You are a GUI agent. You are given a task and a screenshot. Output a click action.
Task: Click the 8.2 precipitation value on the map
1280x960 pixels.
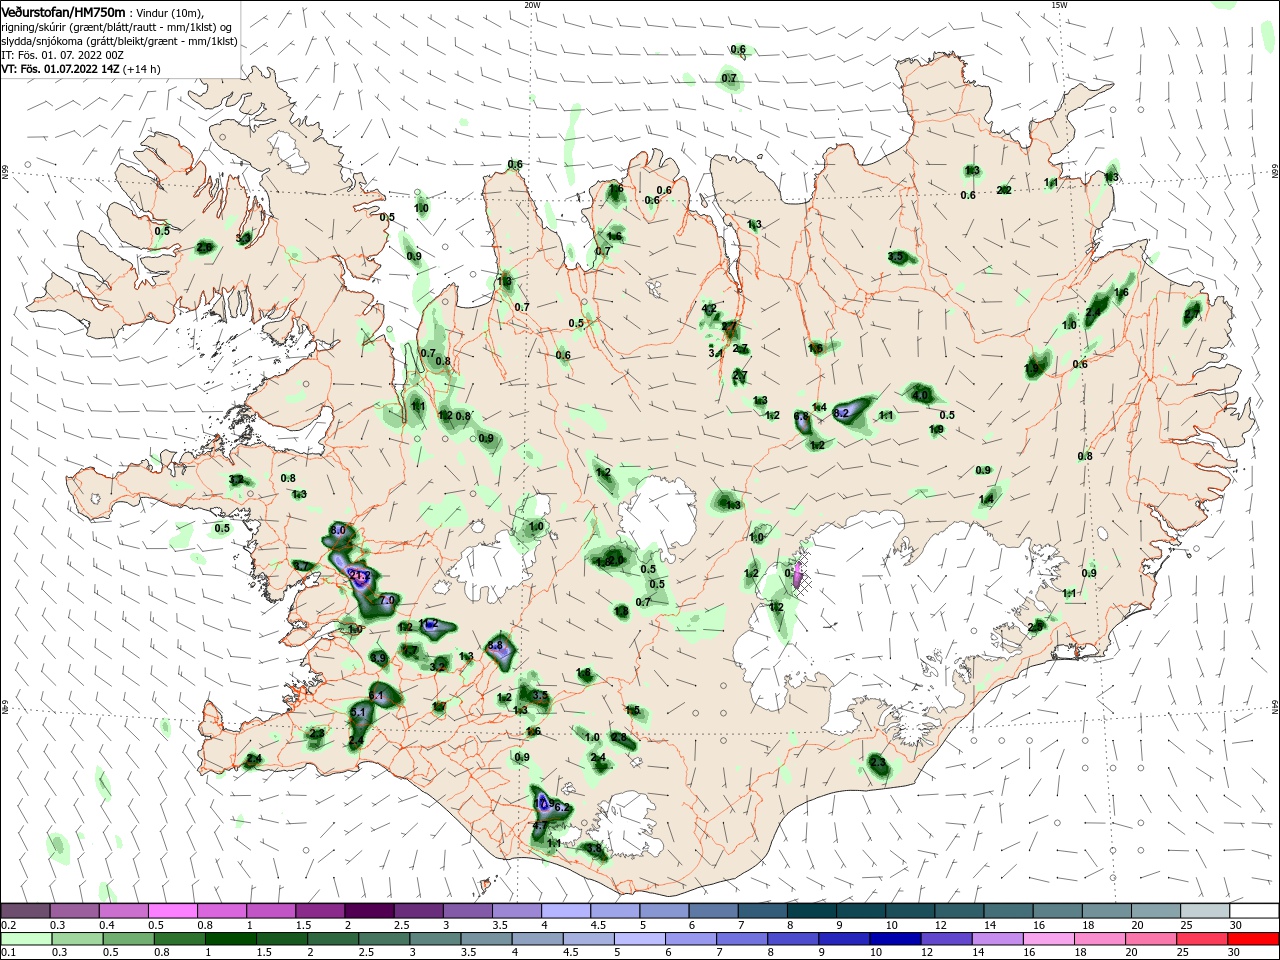pos(841,412)
